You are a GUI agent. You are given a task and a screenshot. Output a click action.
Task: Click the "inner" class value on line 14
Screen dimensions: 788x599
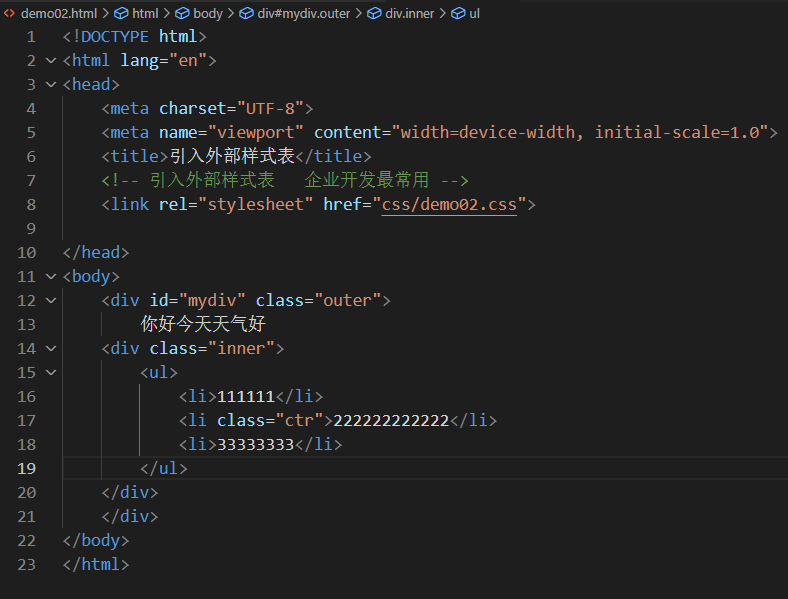coord(241,348)
